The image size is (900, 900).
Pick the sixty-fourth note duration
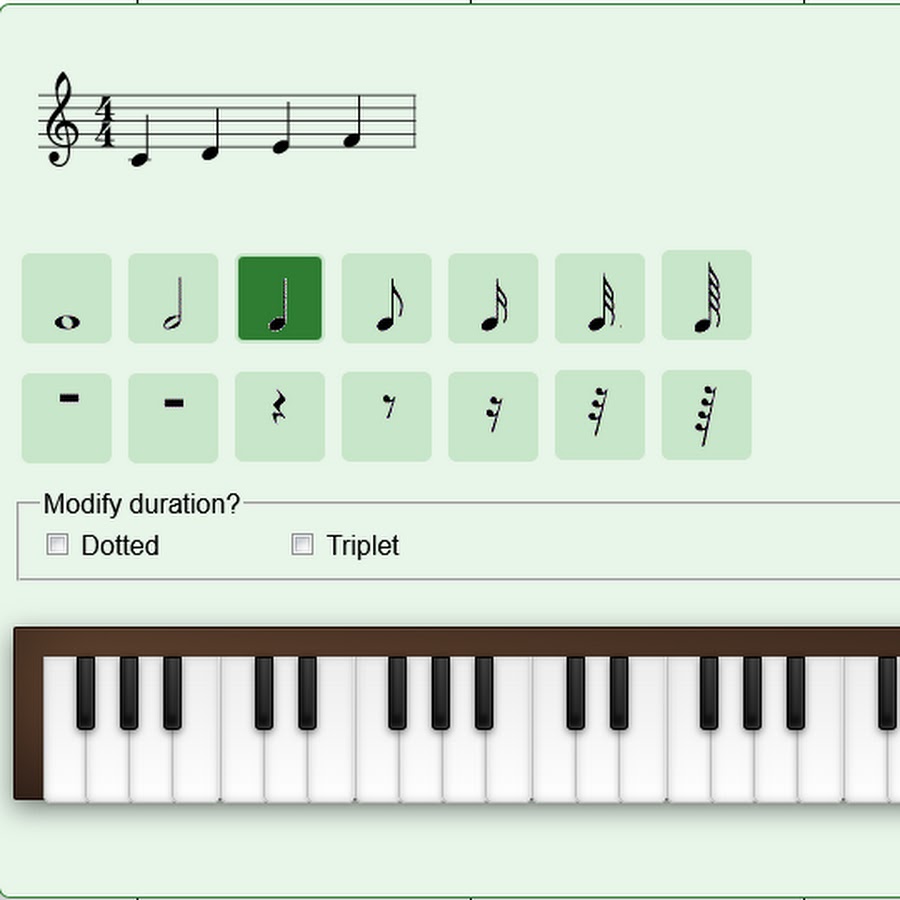click(x=707, y=295)
